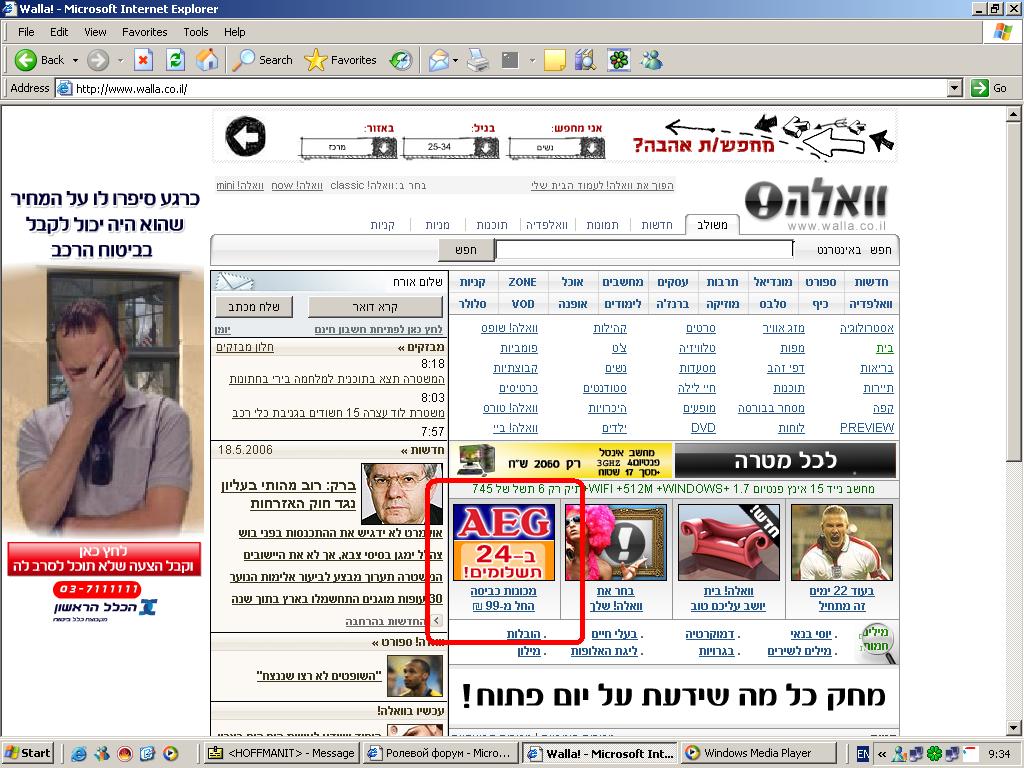Click the Forward arrow icon
1024x768 pixels.
click(x=98, y=60)
